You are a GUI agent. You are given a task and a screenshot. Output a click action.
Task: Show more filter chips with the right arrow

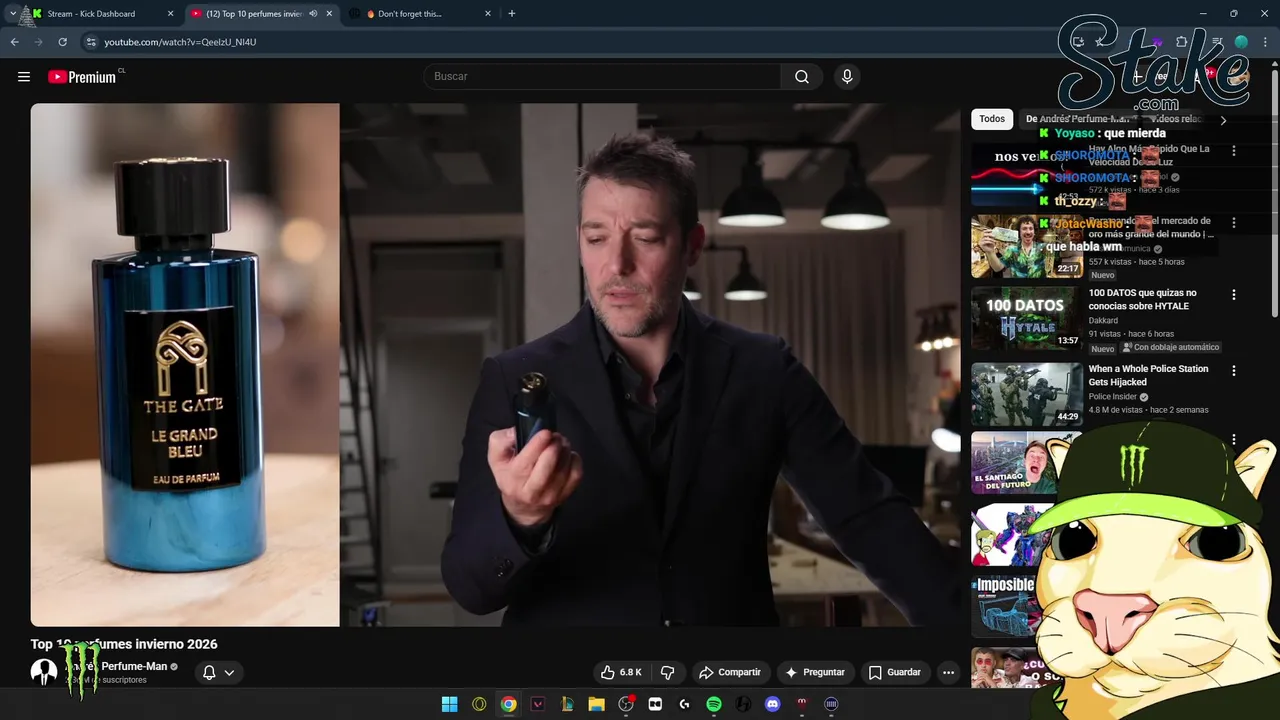(x=1222, y=120)
